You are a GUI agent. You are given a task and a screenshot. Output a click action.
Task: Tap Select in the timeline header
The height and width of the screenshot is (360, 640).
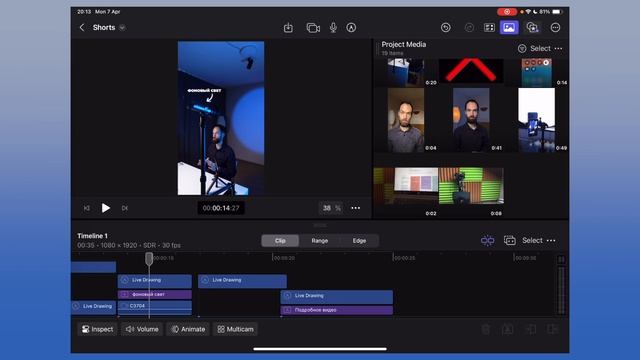pyautogui.click(x=532, y=241)
